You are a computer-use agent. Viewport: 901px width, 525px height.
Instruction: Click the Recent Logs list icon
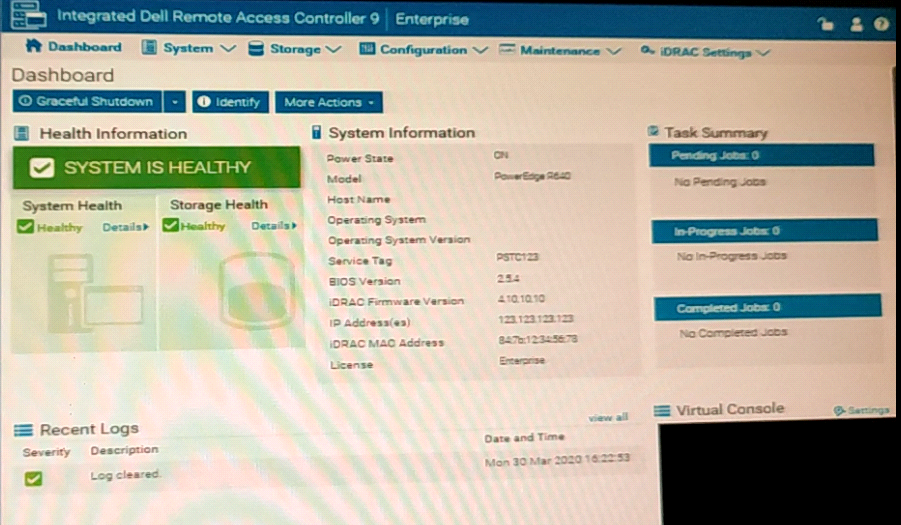coord(23,430)
